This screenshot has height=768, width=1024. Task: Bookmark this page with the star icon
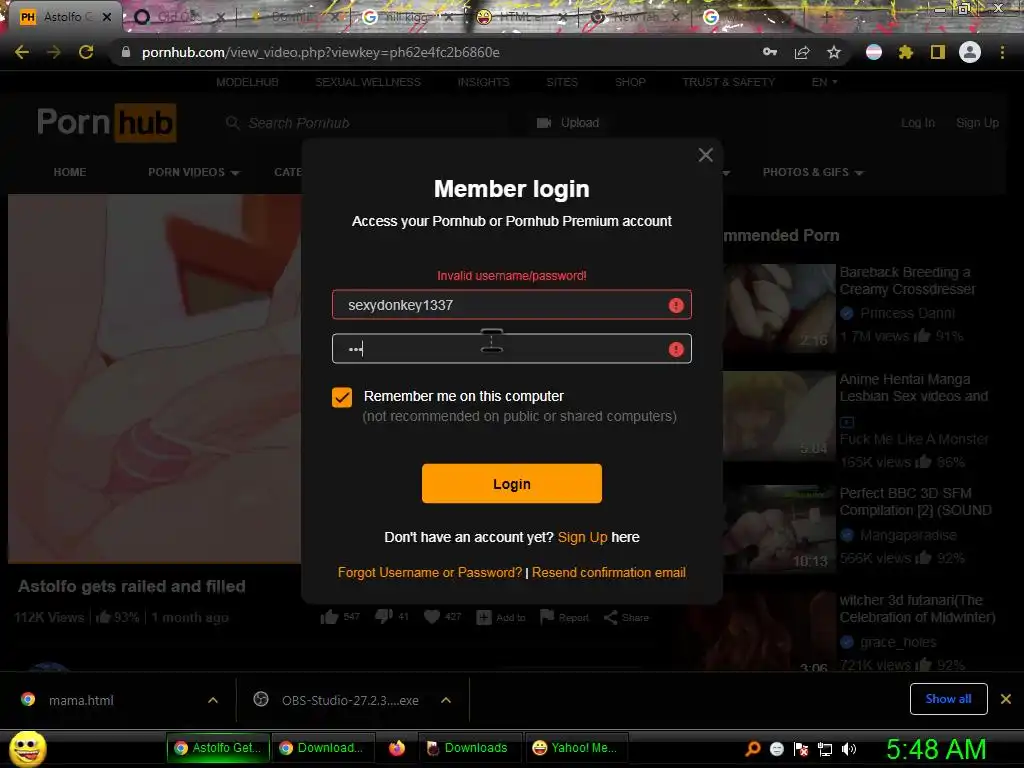click(834, 52)
